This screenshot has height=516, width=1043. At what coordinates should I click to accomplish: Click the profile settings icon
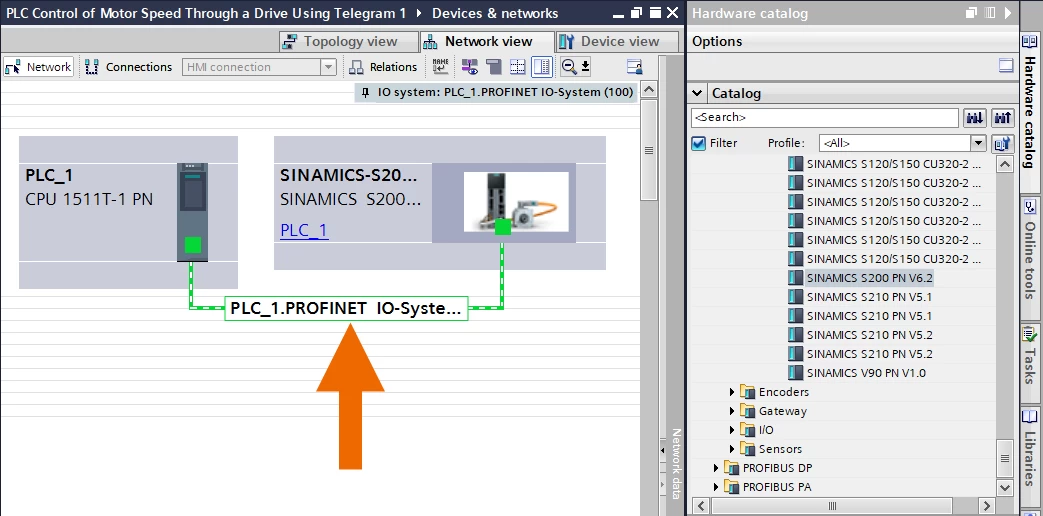click(1002, 143)
